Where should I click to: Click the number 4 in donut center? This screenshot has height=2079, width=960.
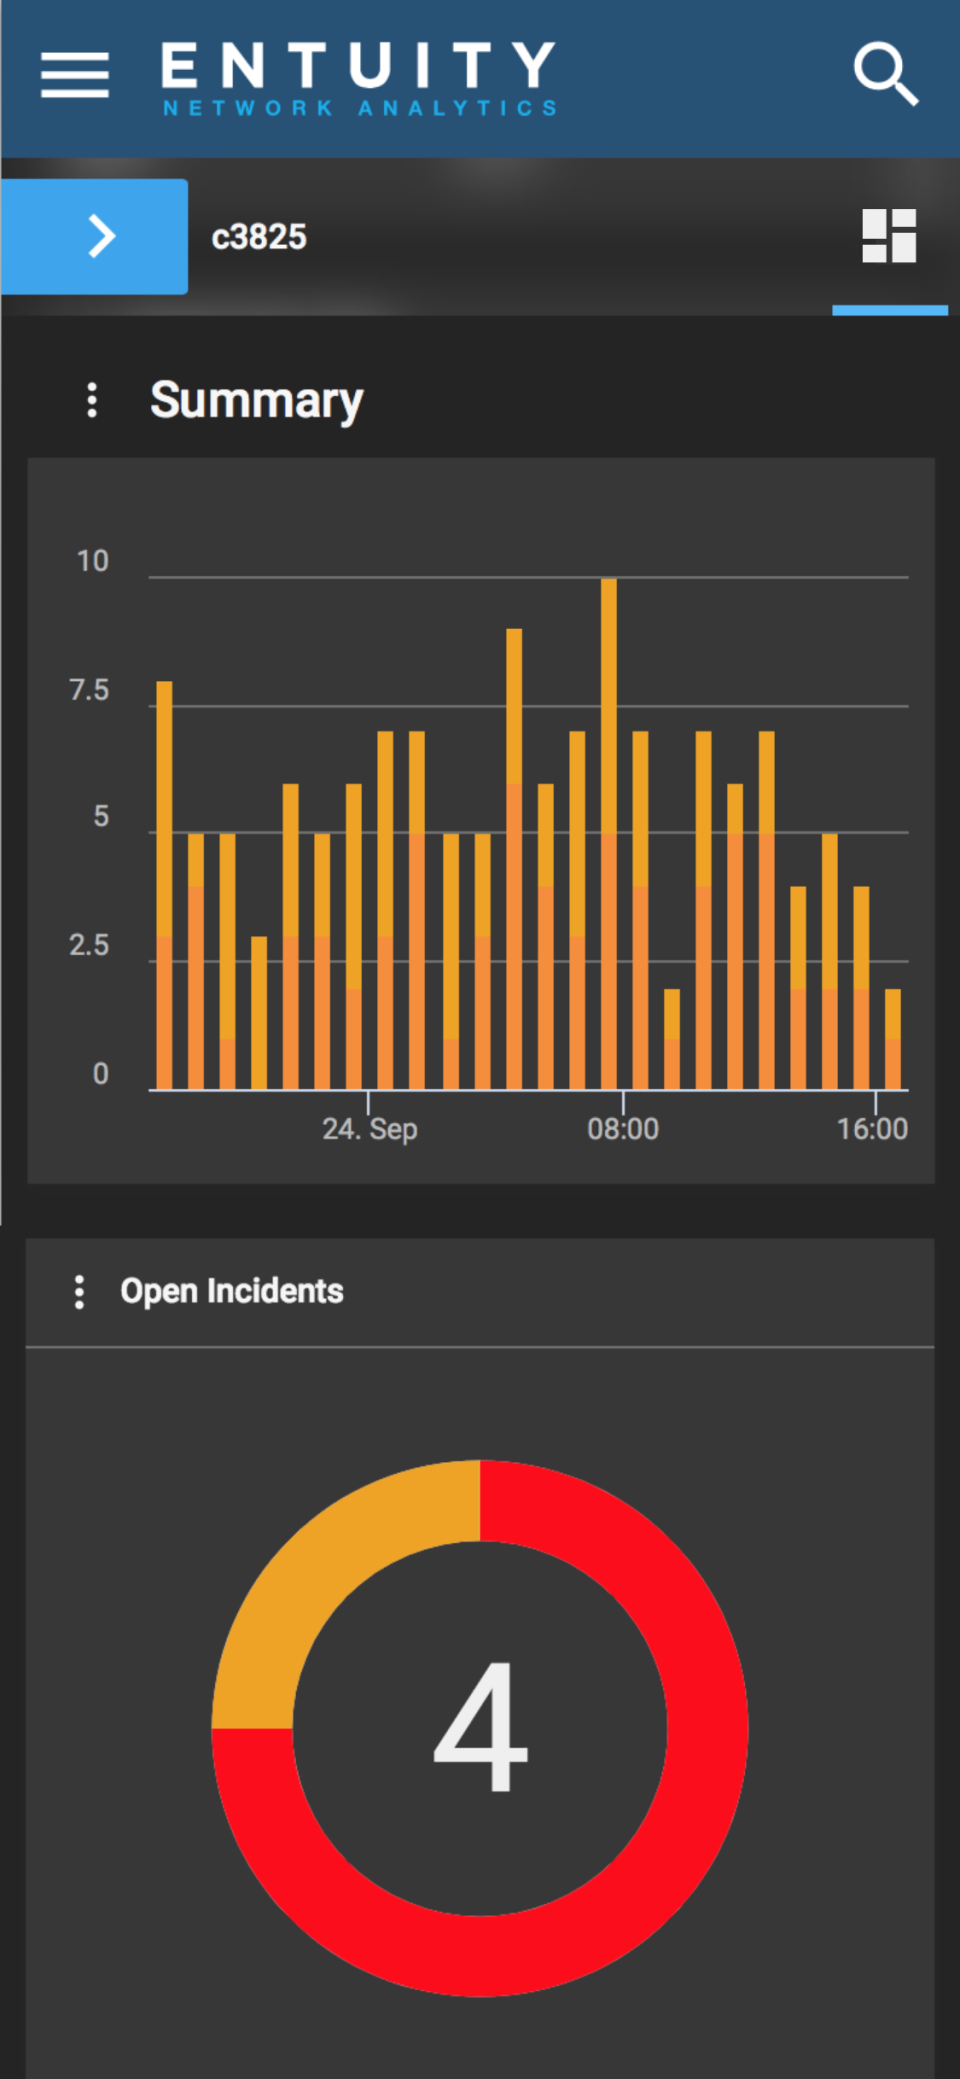point(480,1727)
